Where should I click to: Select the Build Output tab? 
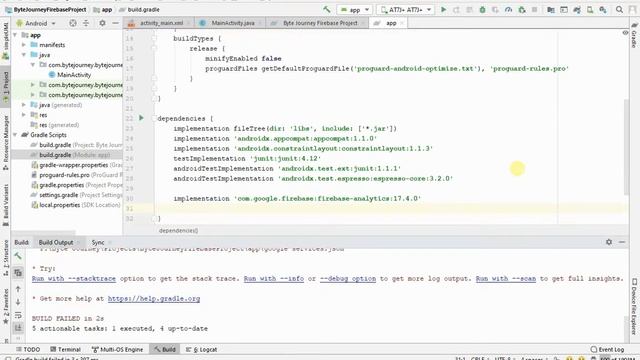tap(56, 242)
